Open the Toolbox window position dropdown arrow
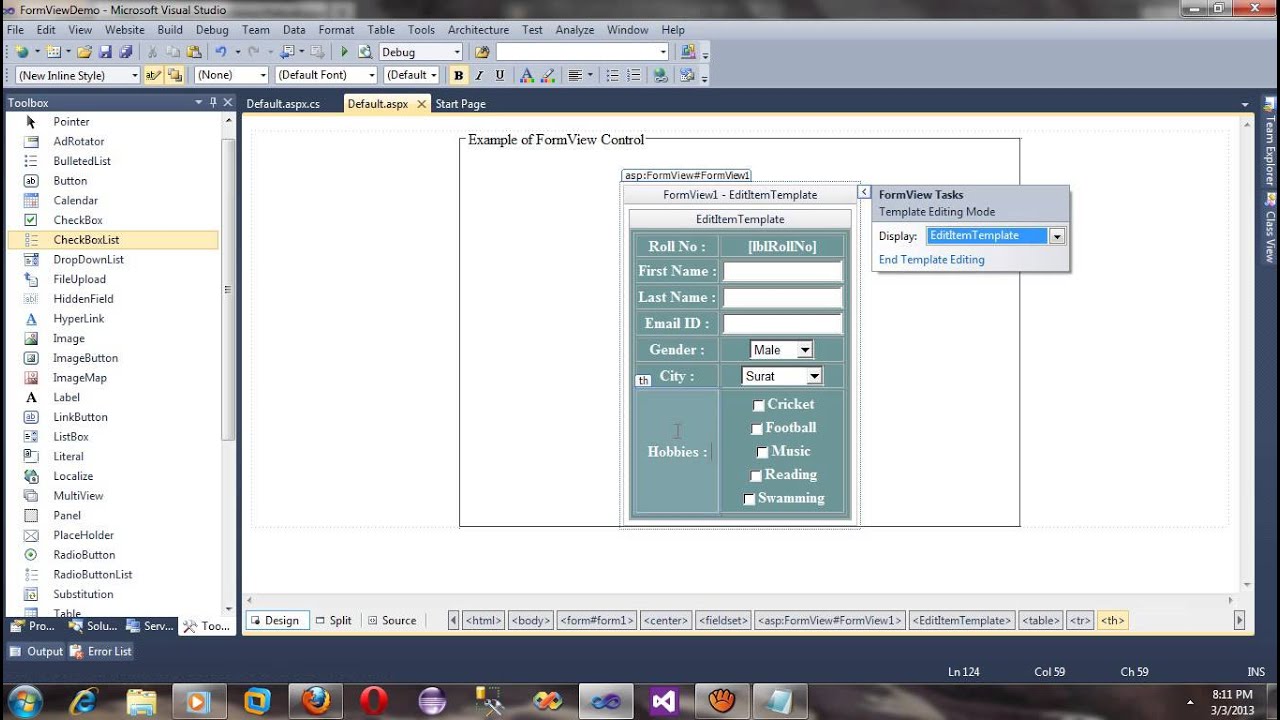The height and width of the screenshot is (720, 1280). coord(199,103)
